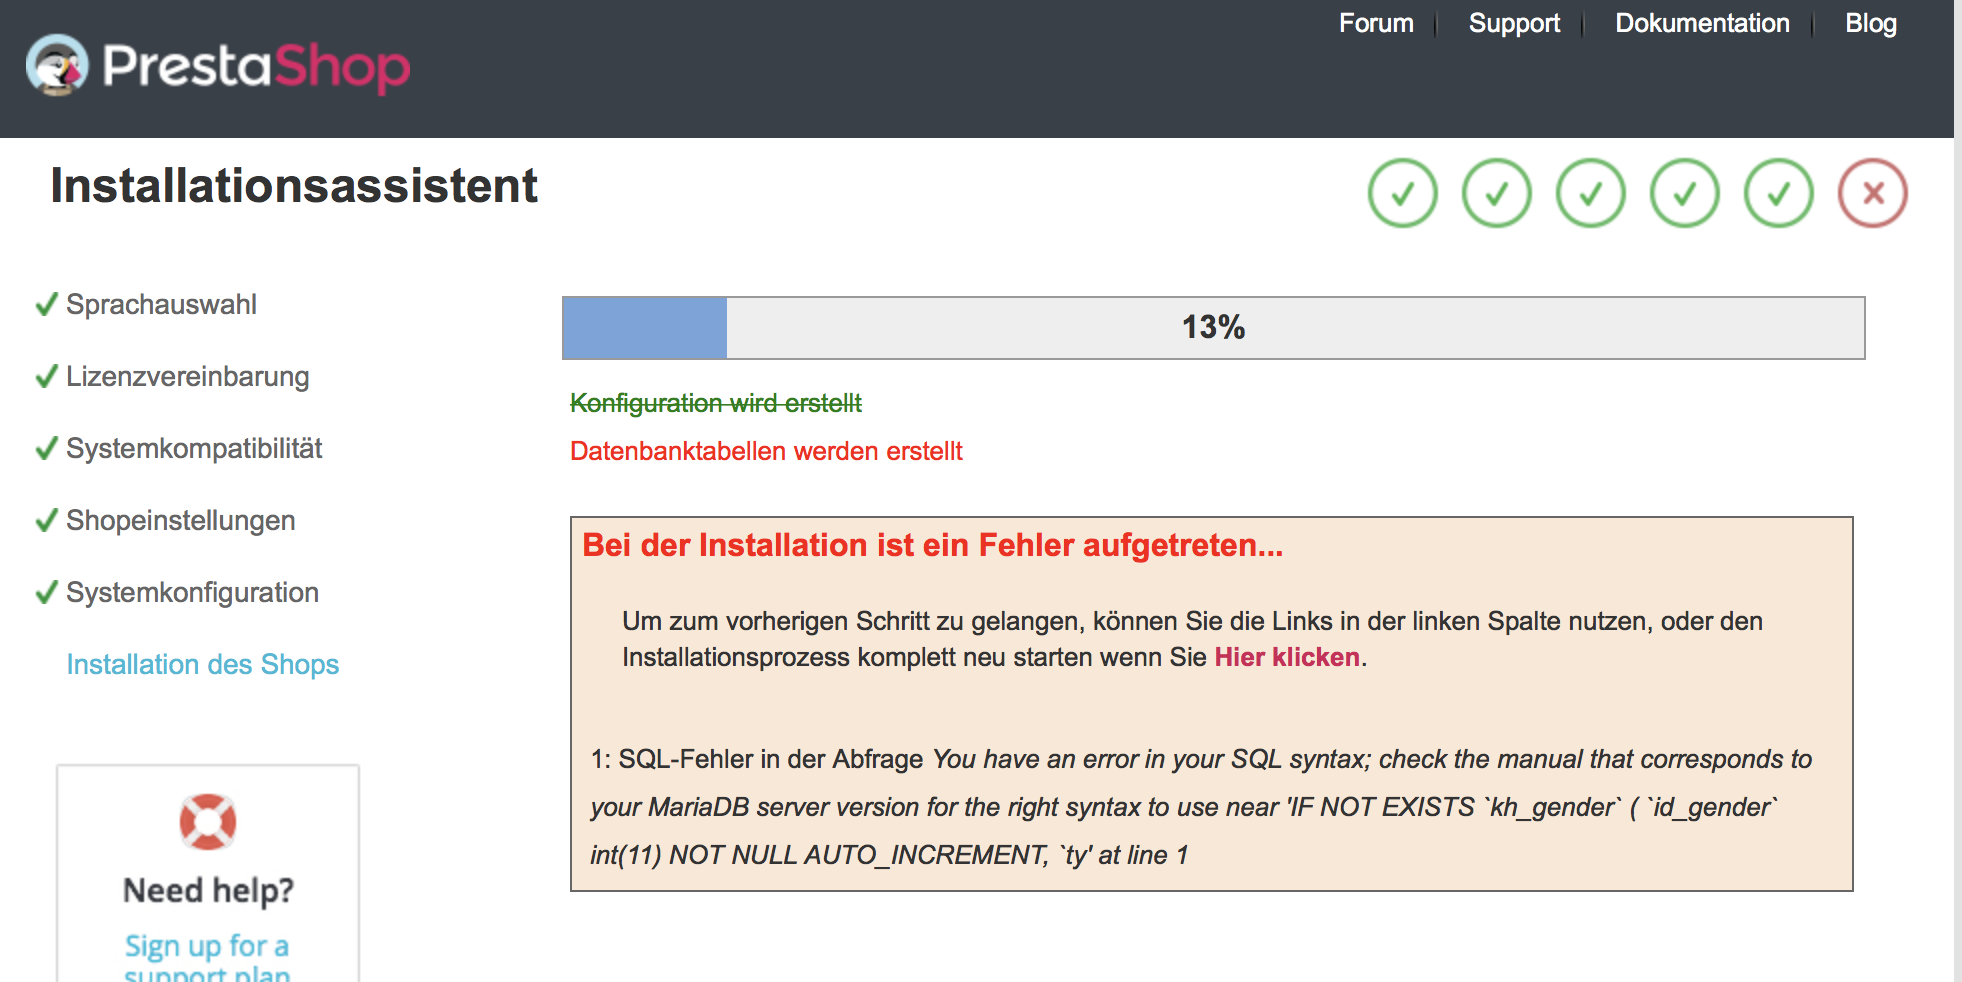Click the 13% installation progress bar
The image size is (1962, 982).
(x=1213, y=327)
